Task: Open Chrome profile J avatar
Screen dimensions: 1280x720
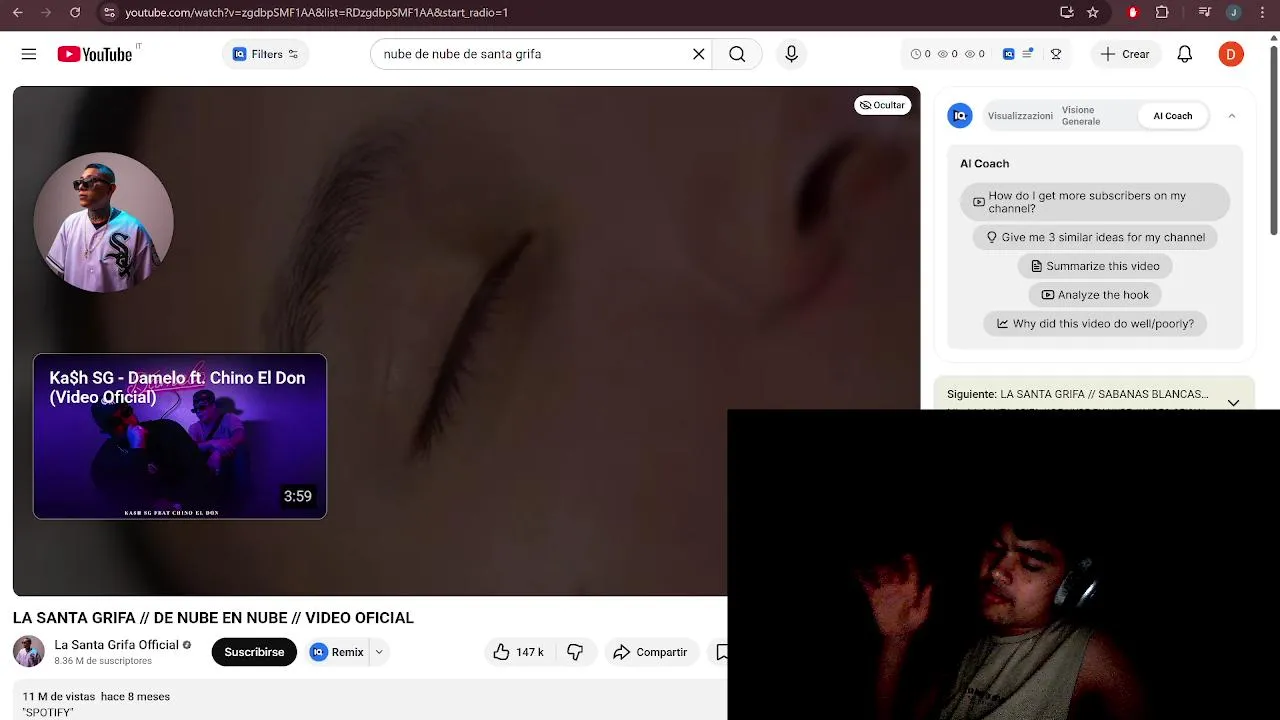Action: [1234, 12]
